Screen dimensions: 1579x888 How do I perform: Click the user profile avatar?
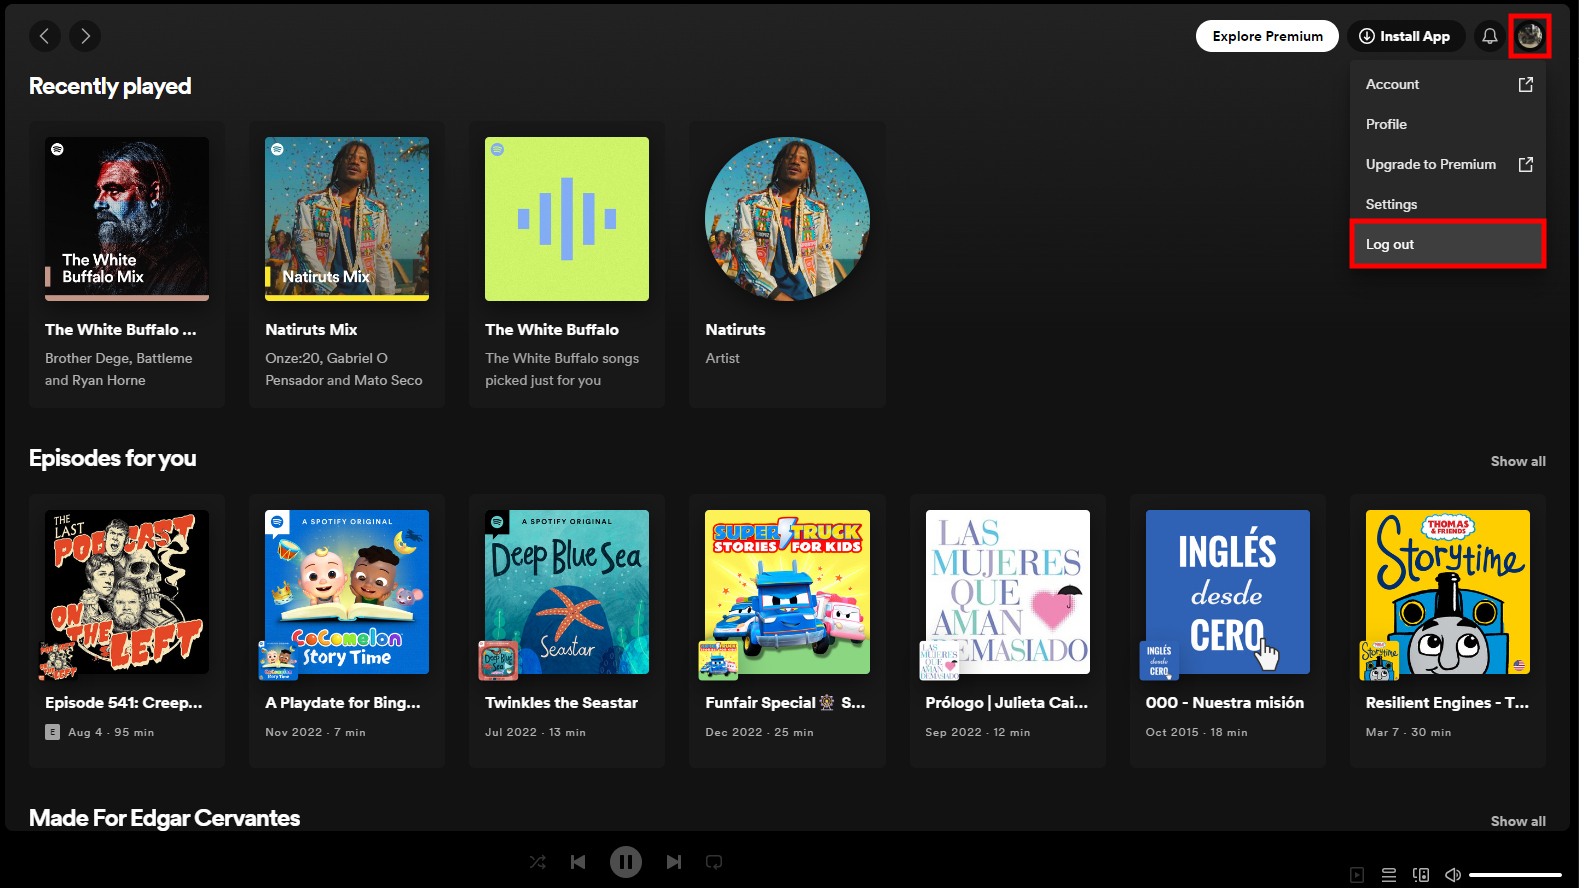(x=1529, y=37)
